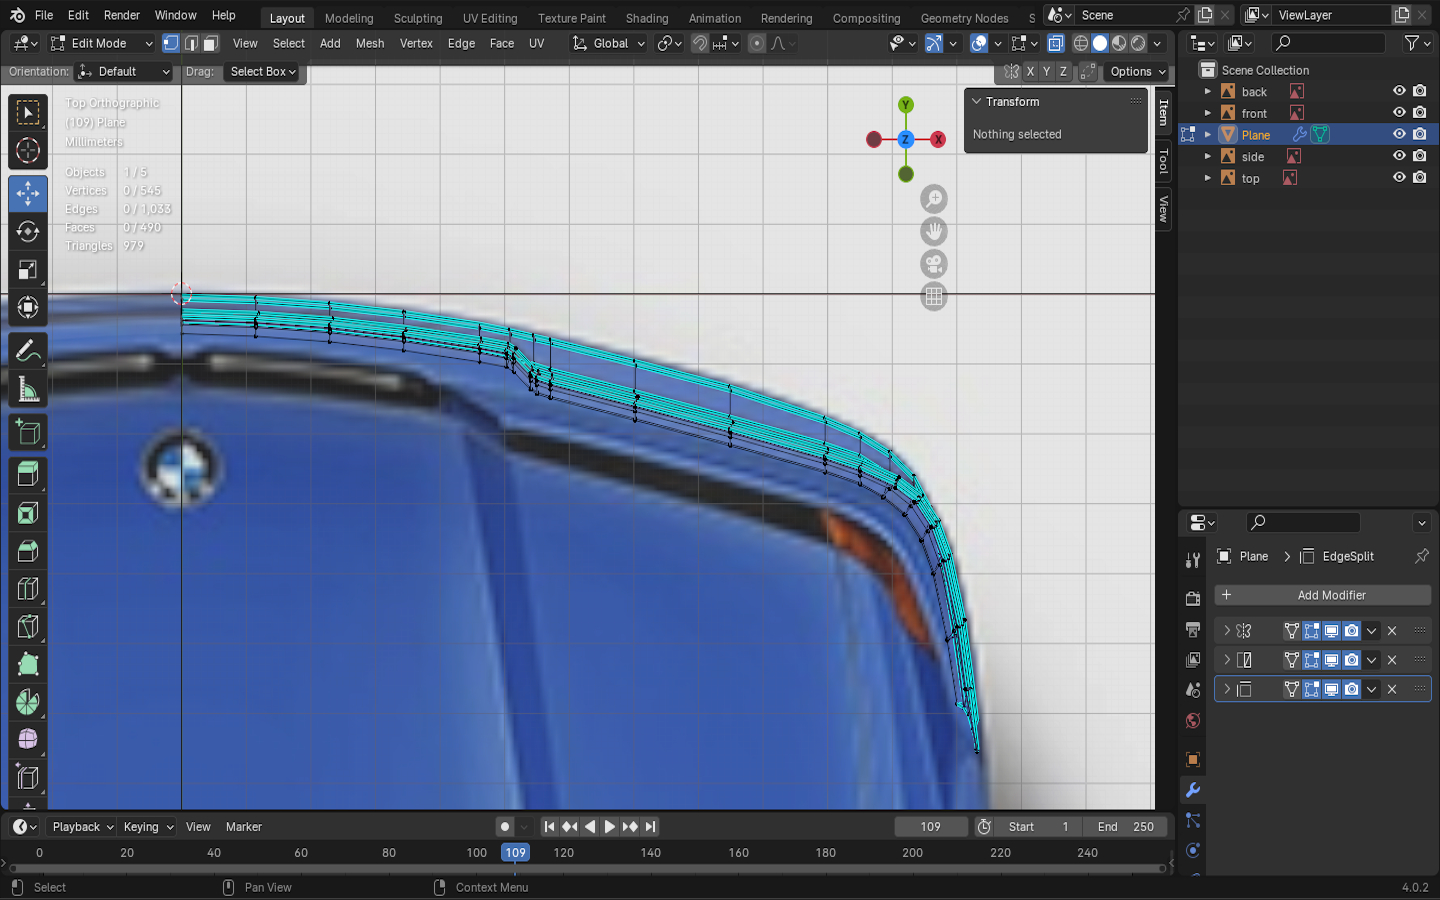Viewport: 1440px width, 900px height.
Task: Open the World properties tab
Action: [x=1192, y=721]
